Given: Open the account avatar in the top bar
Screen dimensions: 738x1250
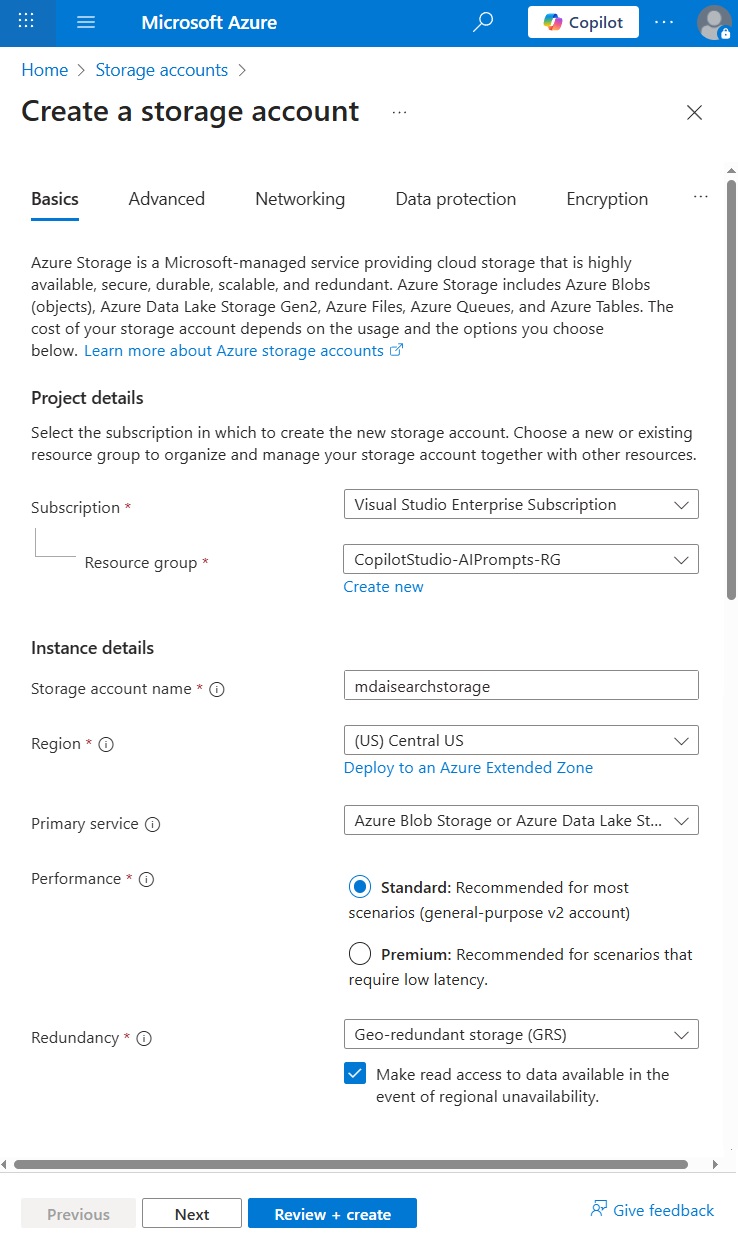Looking at the screenshot, I should 714,21.
